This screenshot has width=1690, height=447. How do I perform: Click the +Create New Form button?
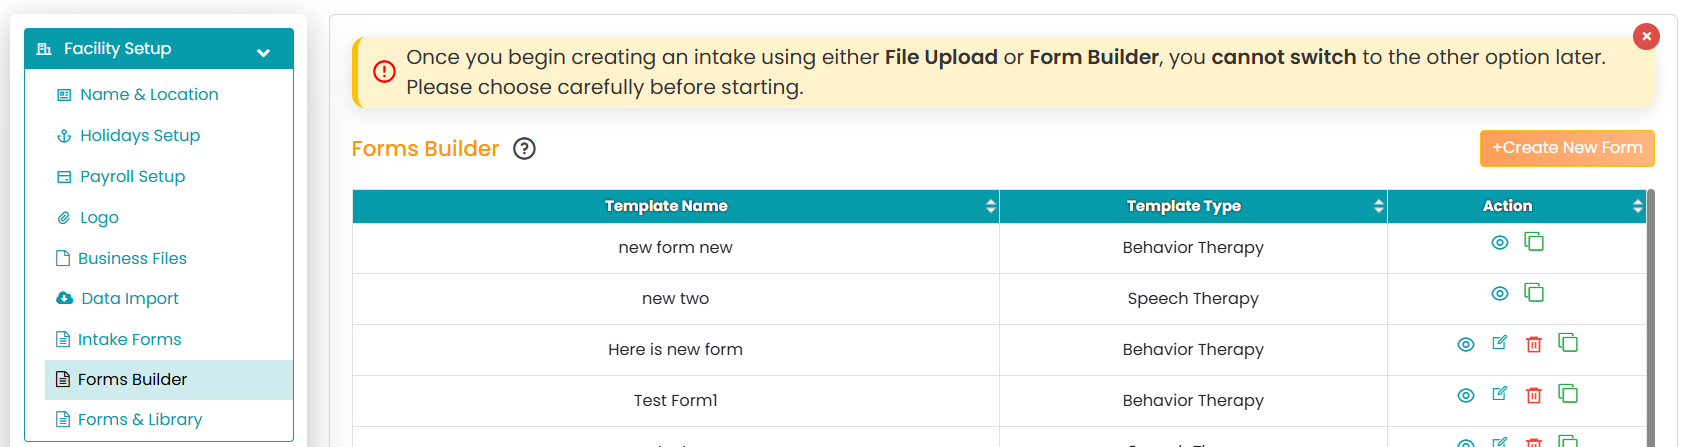coord(1567,148)
